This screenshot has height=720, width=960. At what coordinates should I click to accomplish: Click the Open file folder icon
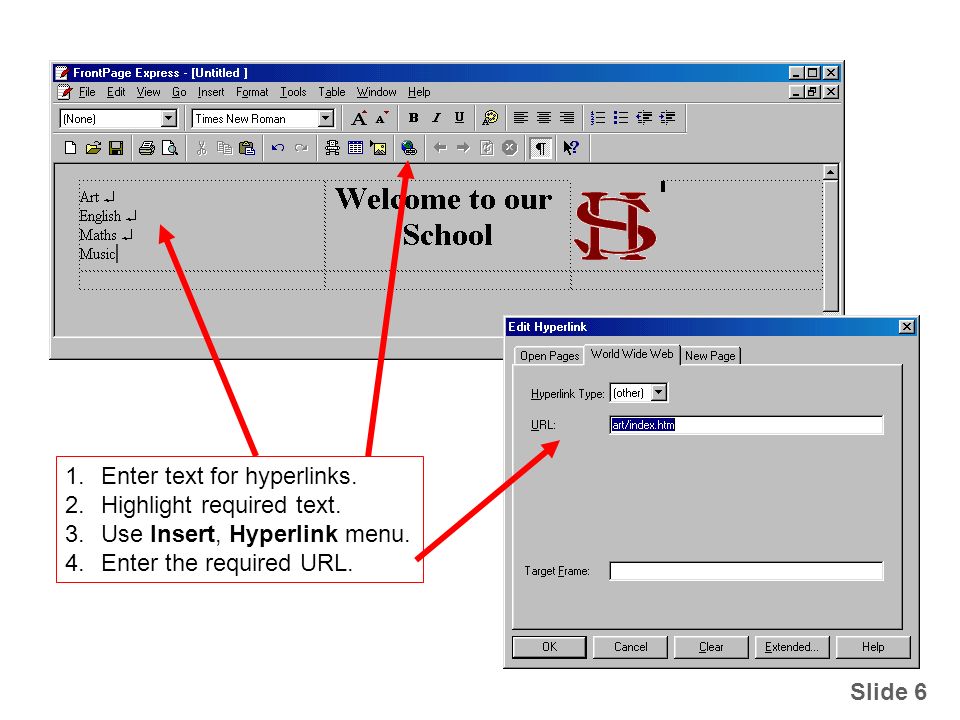(x=93, y=148)
